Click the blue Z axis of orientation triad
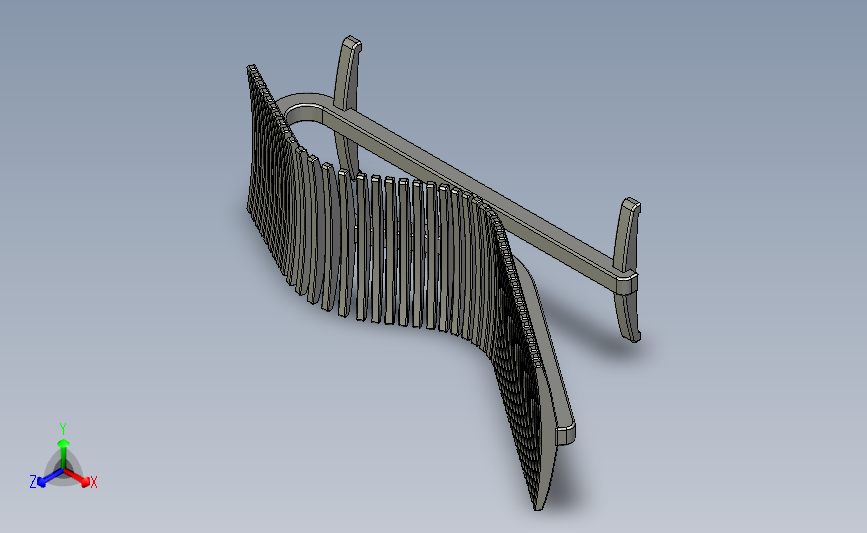 pyautogui.click(x=47, y=478)
